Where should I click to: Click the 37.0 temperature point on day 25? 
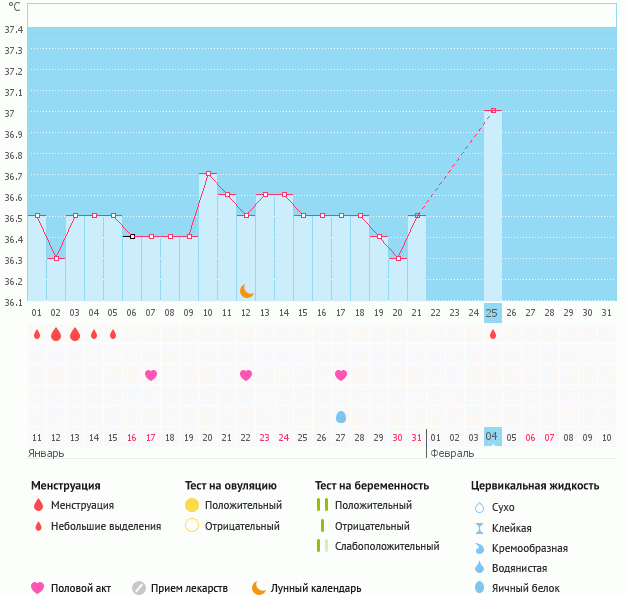492,110
